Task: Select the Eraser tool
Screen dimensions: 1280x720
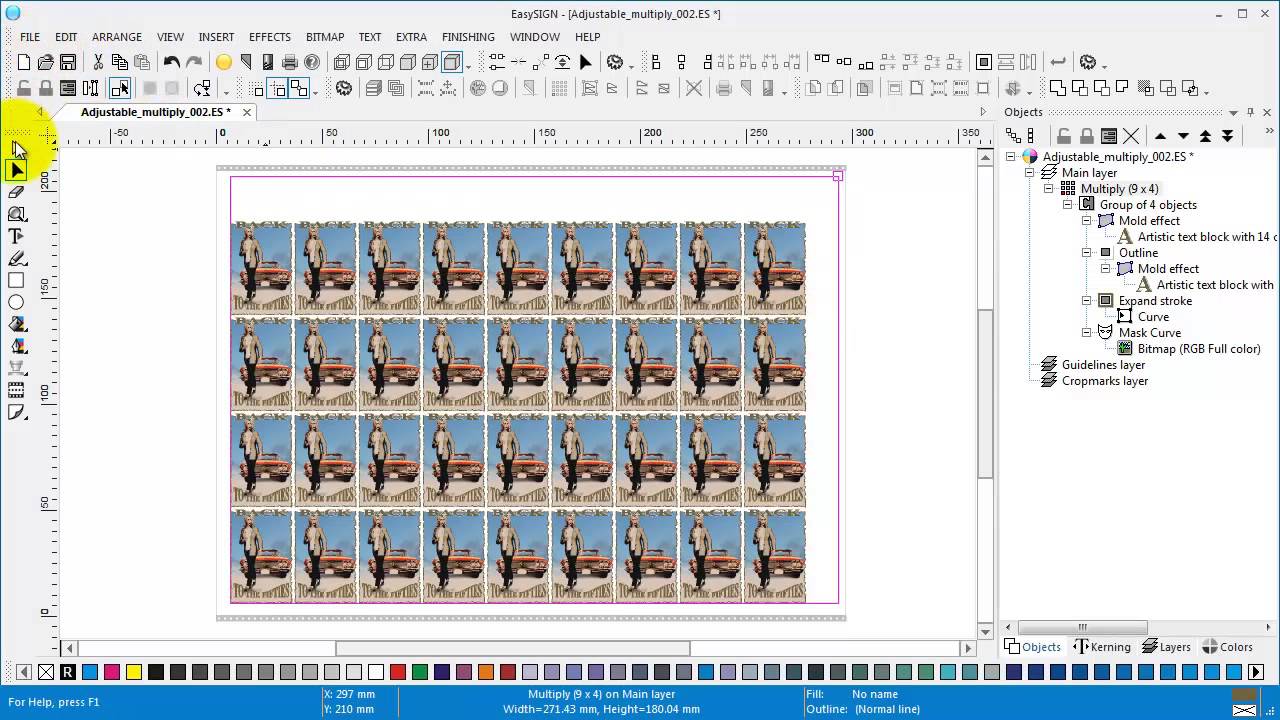Action: tap(16, 192)
